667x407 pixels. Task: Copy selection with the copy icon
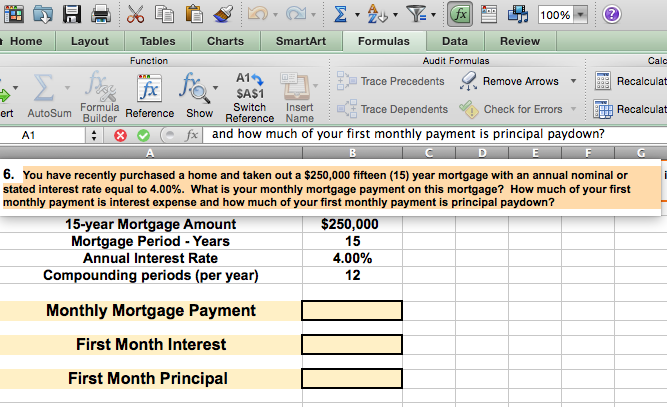[x=164, y=14]
